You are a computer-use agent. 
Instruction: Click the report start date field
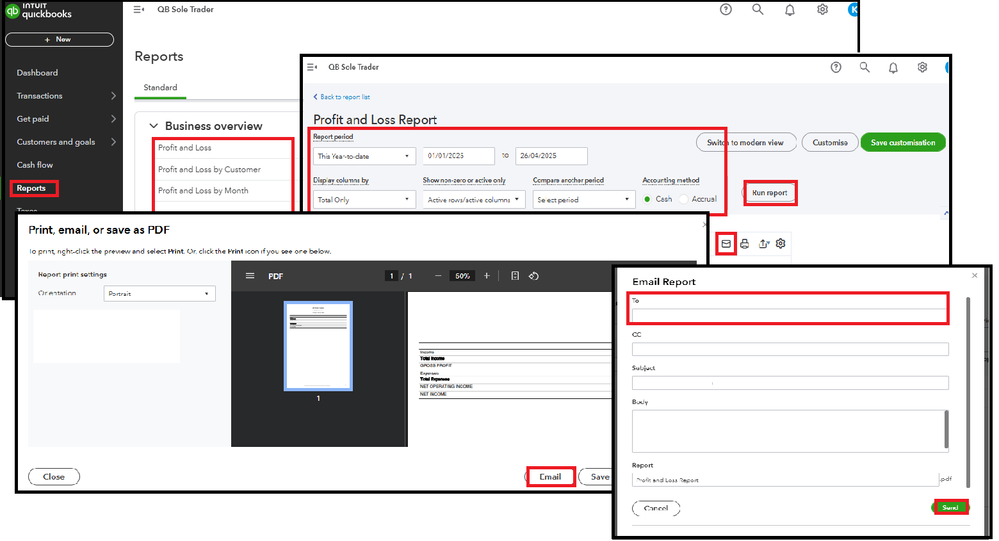[458, 156]
